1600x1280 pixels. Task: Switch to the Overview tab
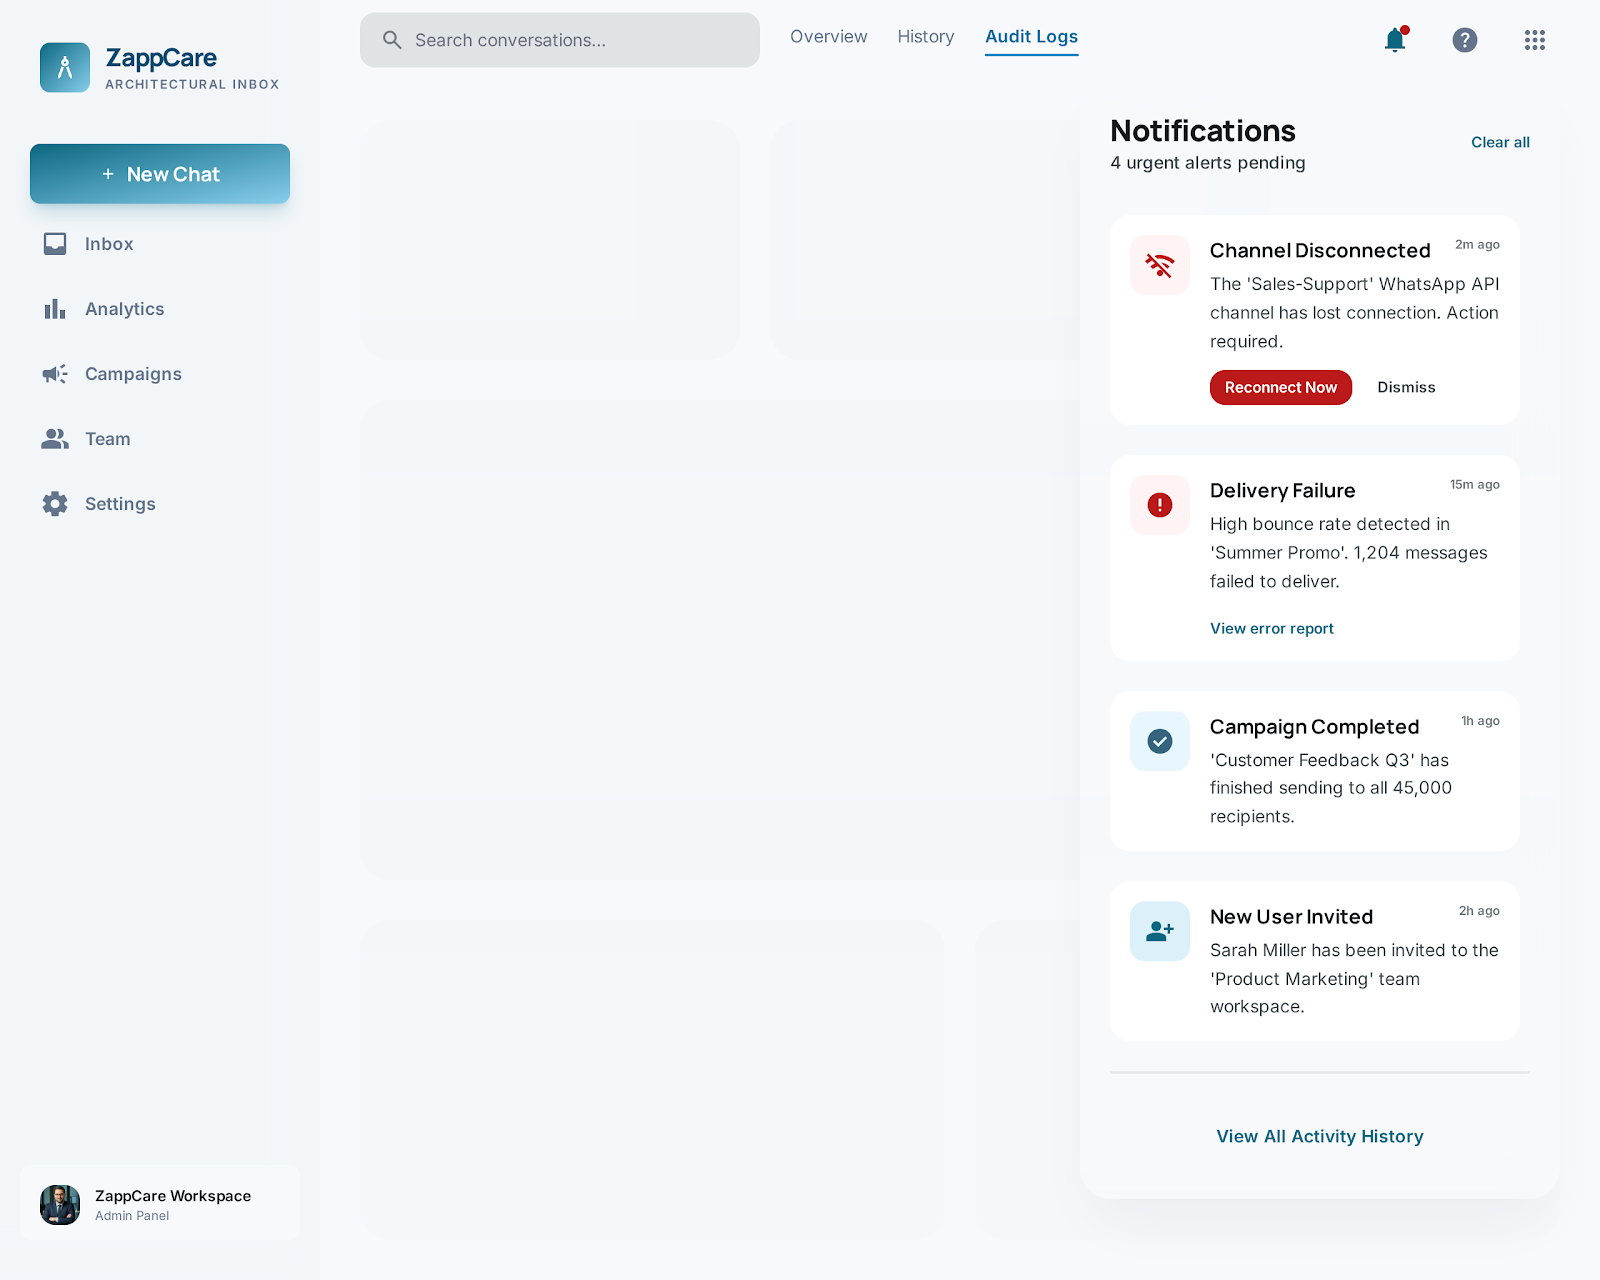pos(828,37)
